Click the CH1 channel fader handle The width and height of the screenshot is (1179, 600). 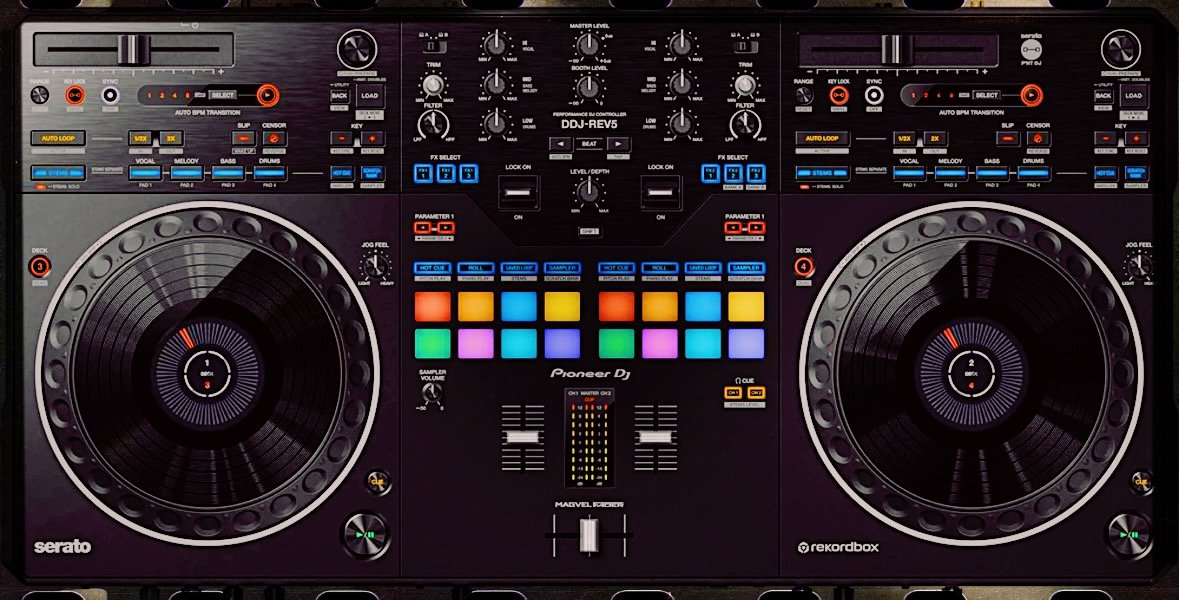tap(522, 437)
